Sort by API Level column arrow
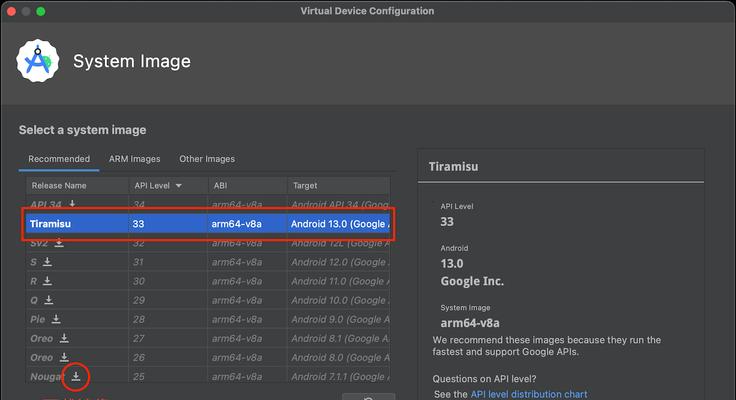 tap(178, 186)
